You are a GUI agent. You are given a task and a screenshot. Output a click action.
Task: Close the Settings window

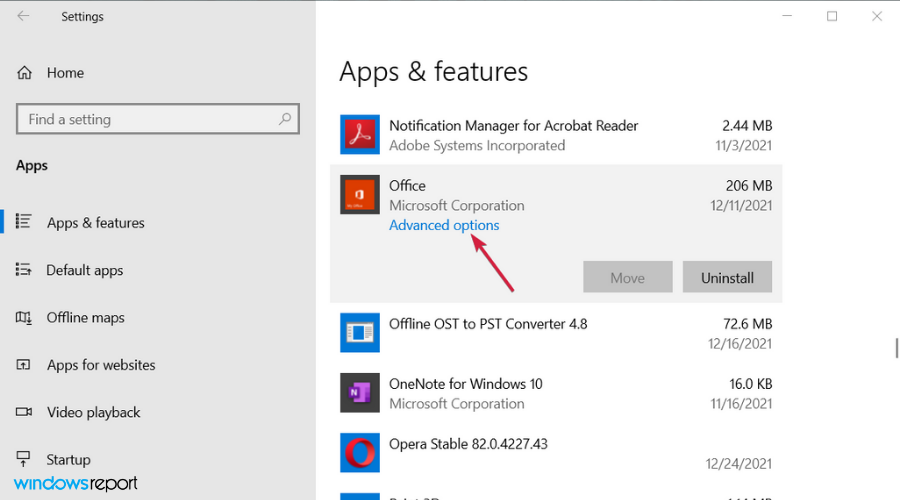click(x=876, y=16)
